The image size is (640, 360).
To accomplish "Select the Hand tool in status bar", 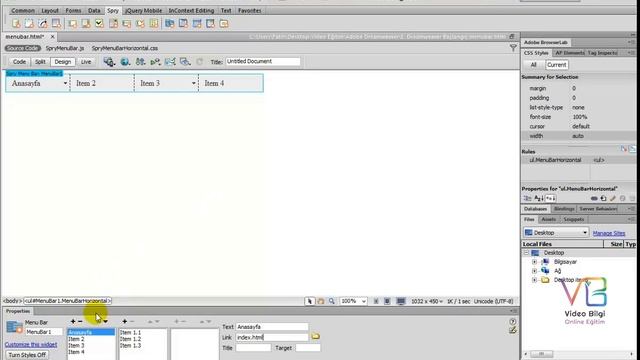I will point(321,301).
